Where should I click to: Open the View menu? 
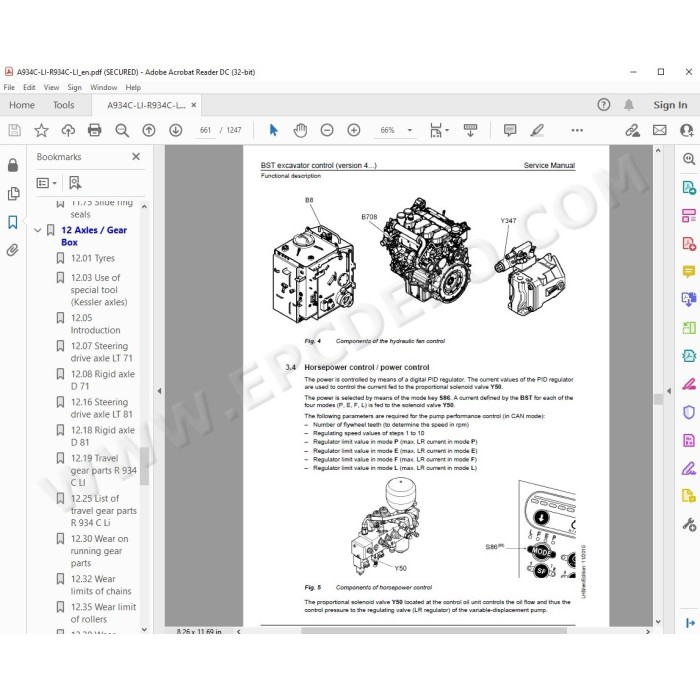click(51, 87)
